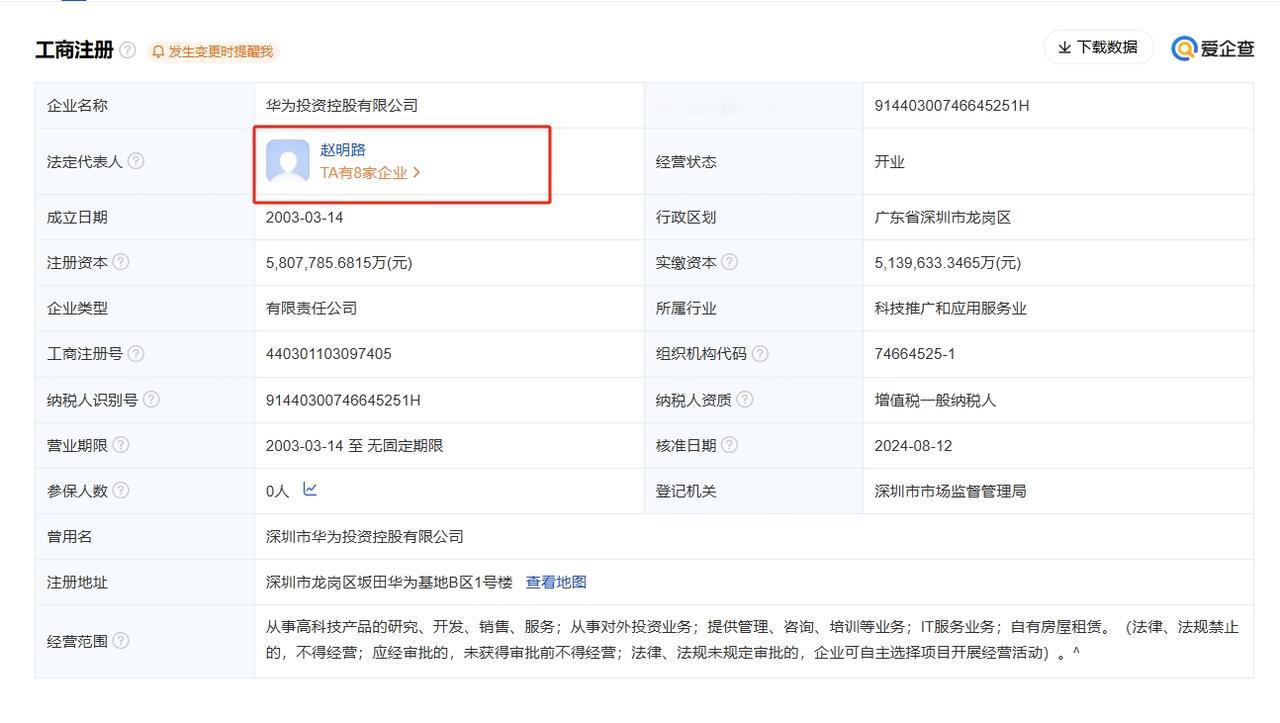Click bell icon in 发生变更时提醒我 button
The height and width of the screenshot is (723, 1280).
[158, 51]
